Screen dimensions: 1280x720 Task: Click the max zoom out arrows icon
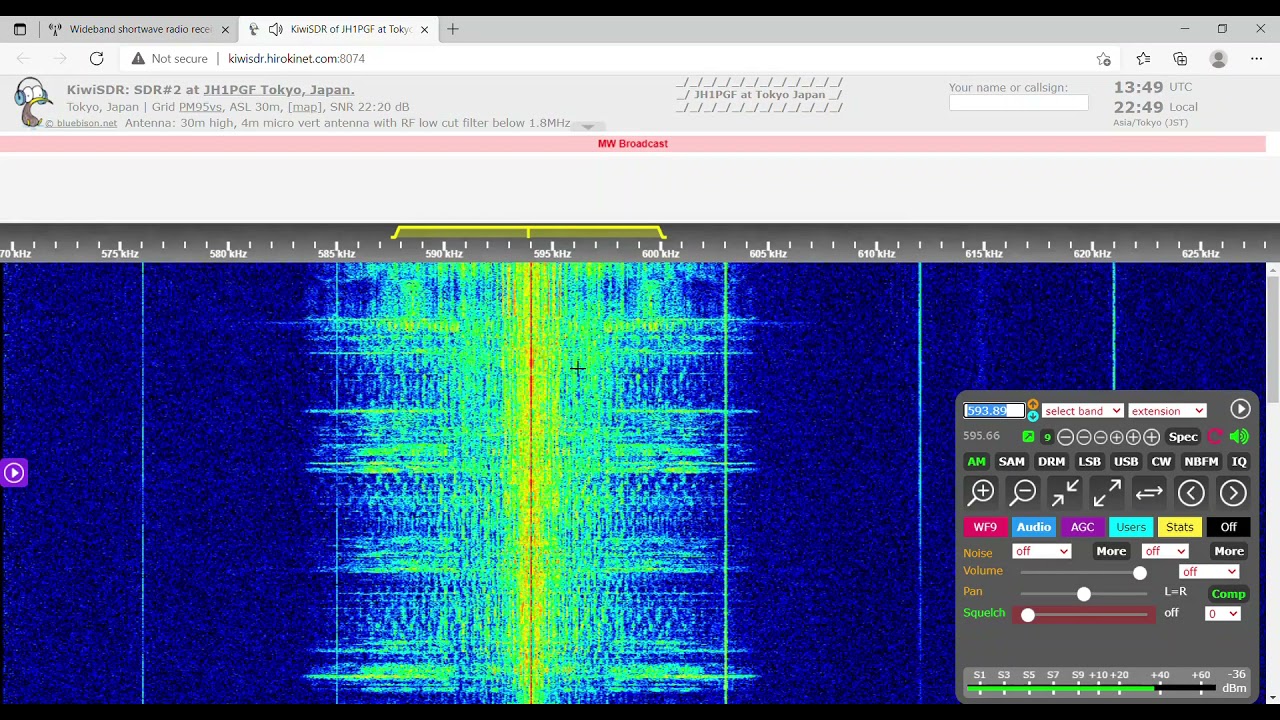1107,492
